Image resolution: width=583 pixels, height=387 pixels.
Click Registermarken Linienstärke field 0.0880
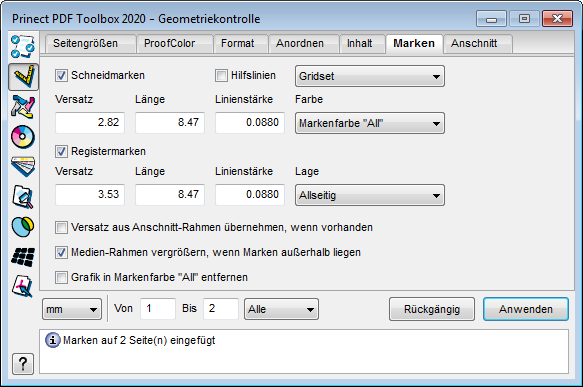[250, 195]
